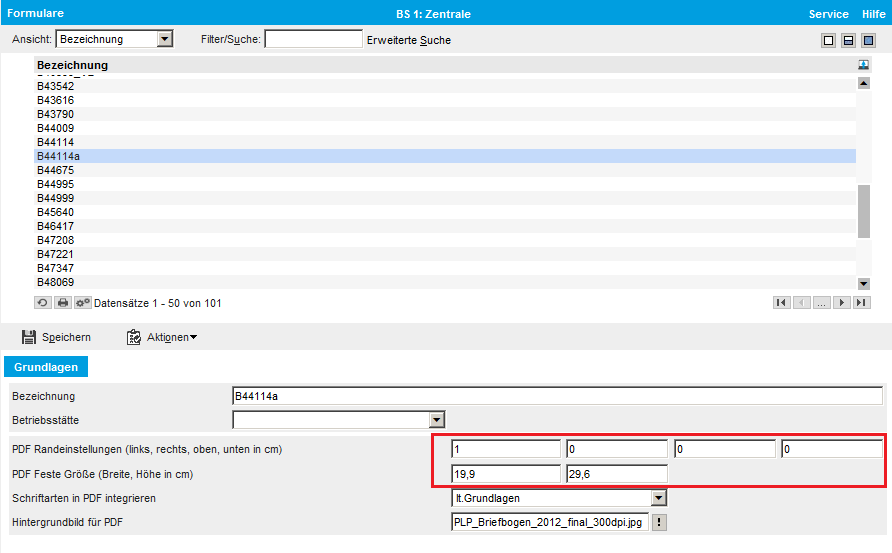Click the list scrollbar down arrow

coord(863,283)
